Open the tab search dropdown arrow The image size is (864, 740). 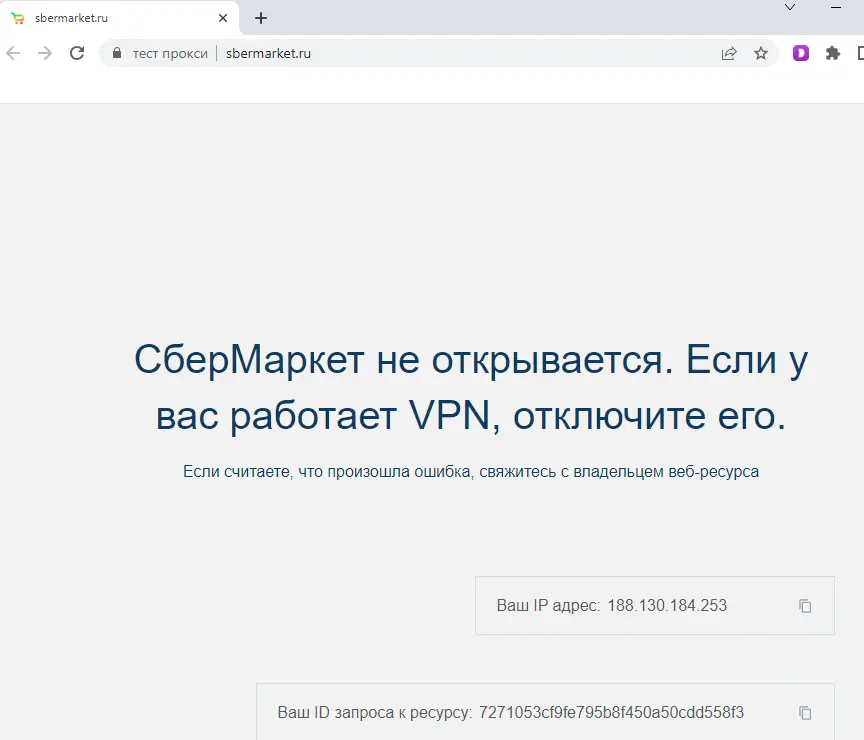(790, 7)
